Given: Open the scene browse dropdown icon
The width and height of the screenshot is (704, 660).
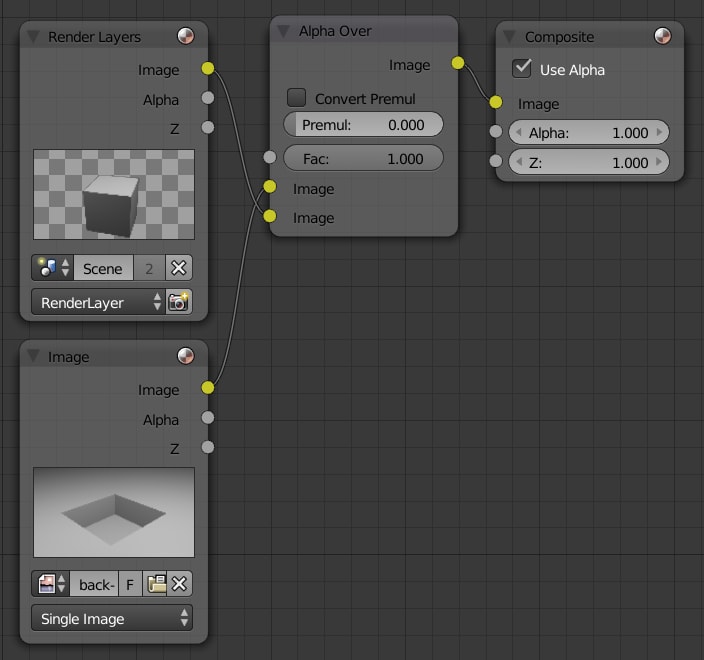Looking at the screenshot, I should [53, 268].
